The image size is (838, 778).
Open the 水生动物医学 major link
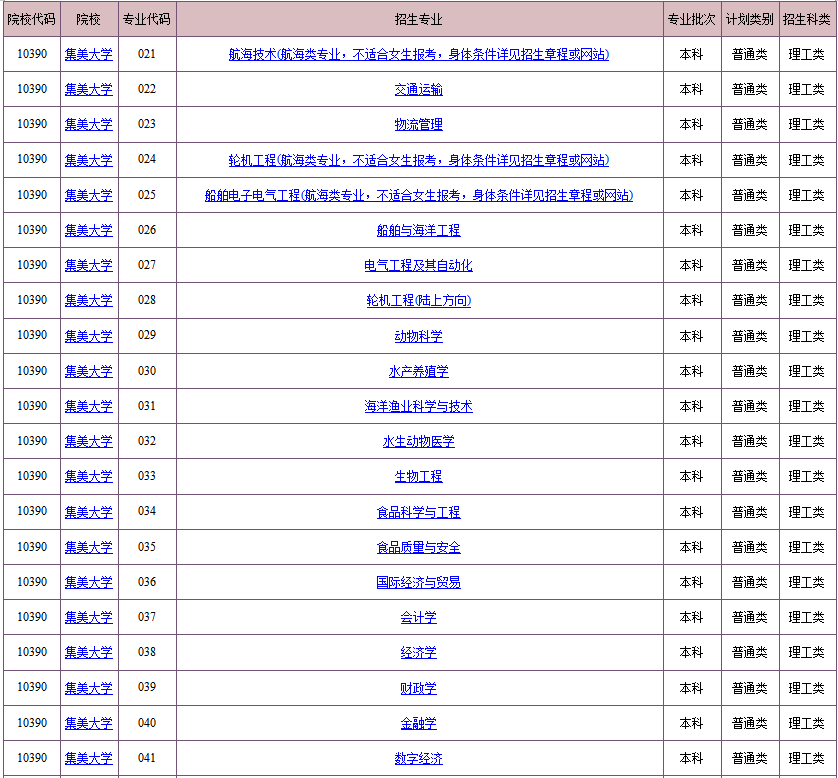(418, 441)
